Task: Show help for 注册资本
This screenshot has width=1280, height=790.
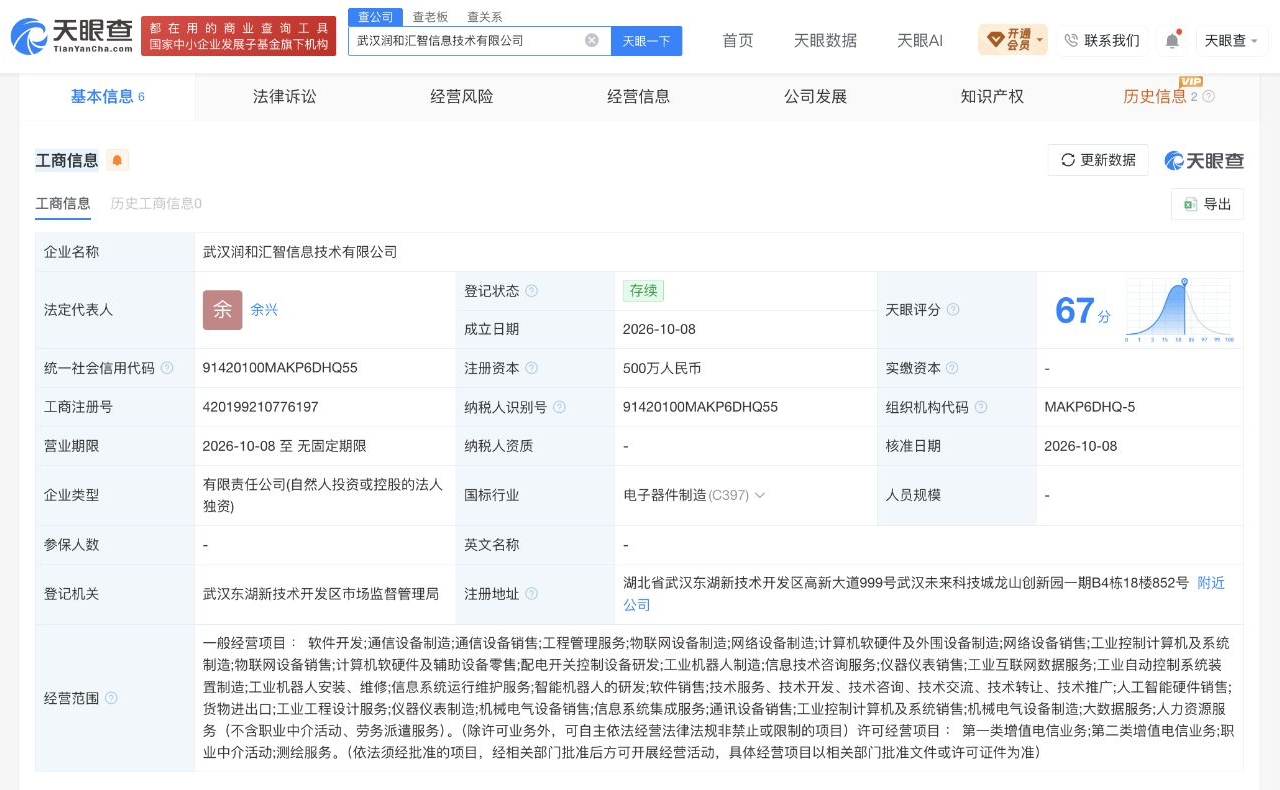Action: pos(532,368)
